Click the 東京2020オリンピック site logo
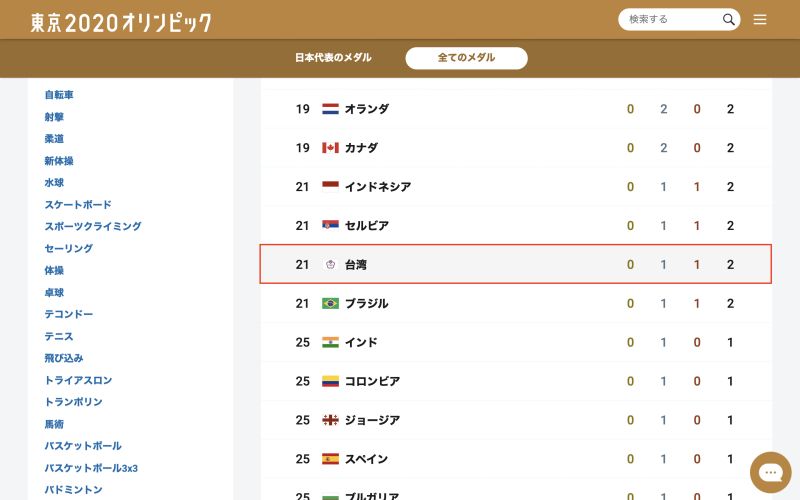 (121, 22)
